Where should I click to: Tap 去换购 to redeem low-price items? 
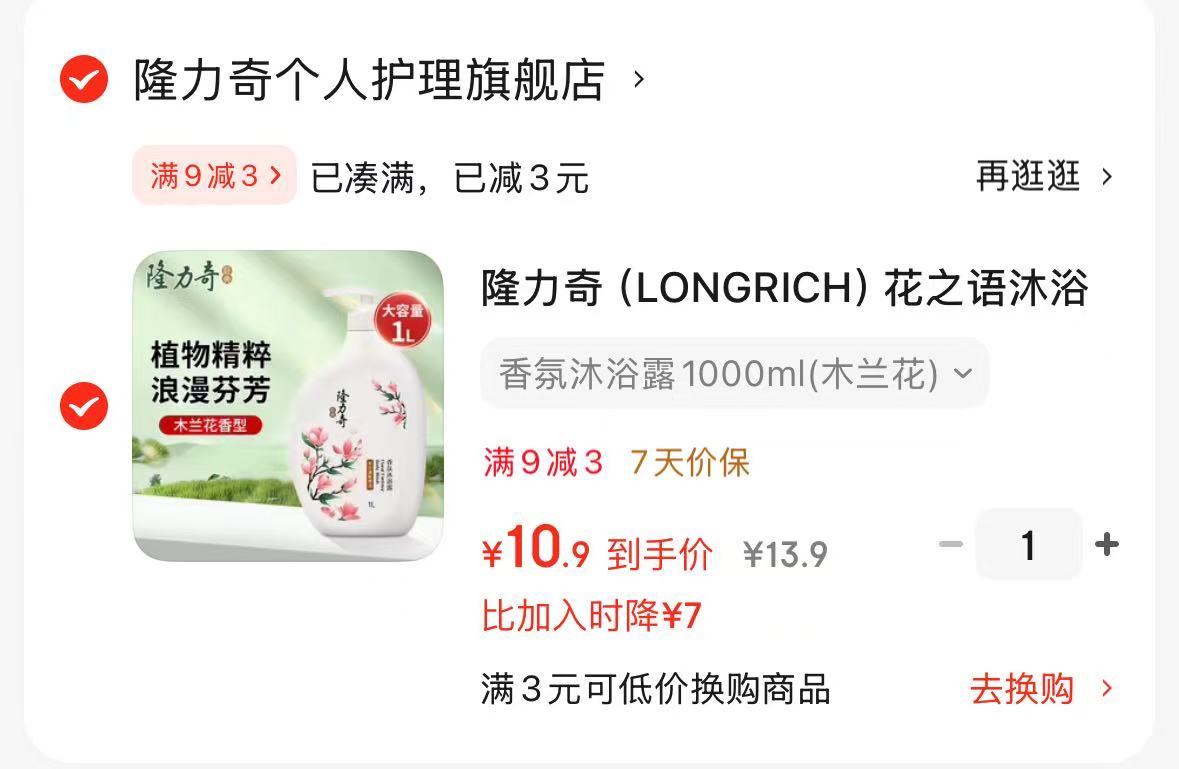1022,689
